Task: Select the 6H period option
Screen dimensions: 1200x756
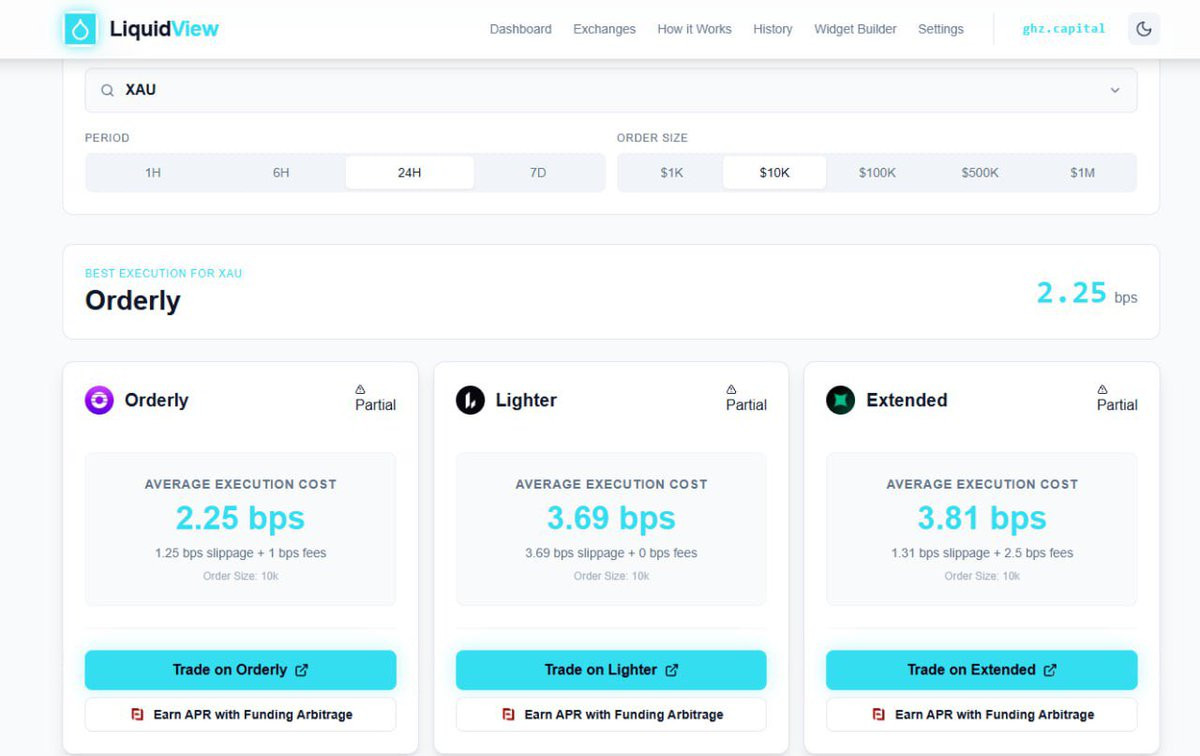Action: click(x=281, y=173)
